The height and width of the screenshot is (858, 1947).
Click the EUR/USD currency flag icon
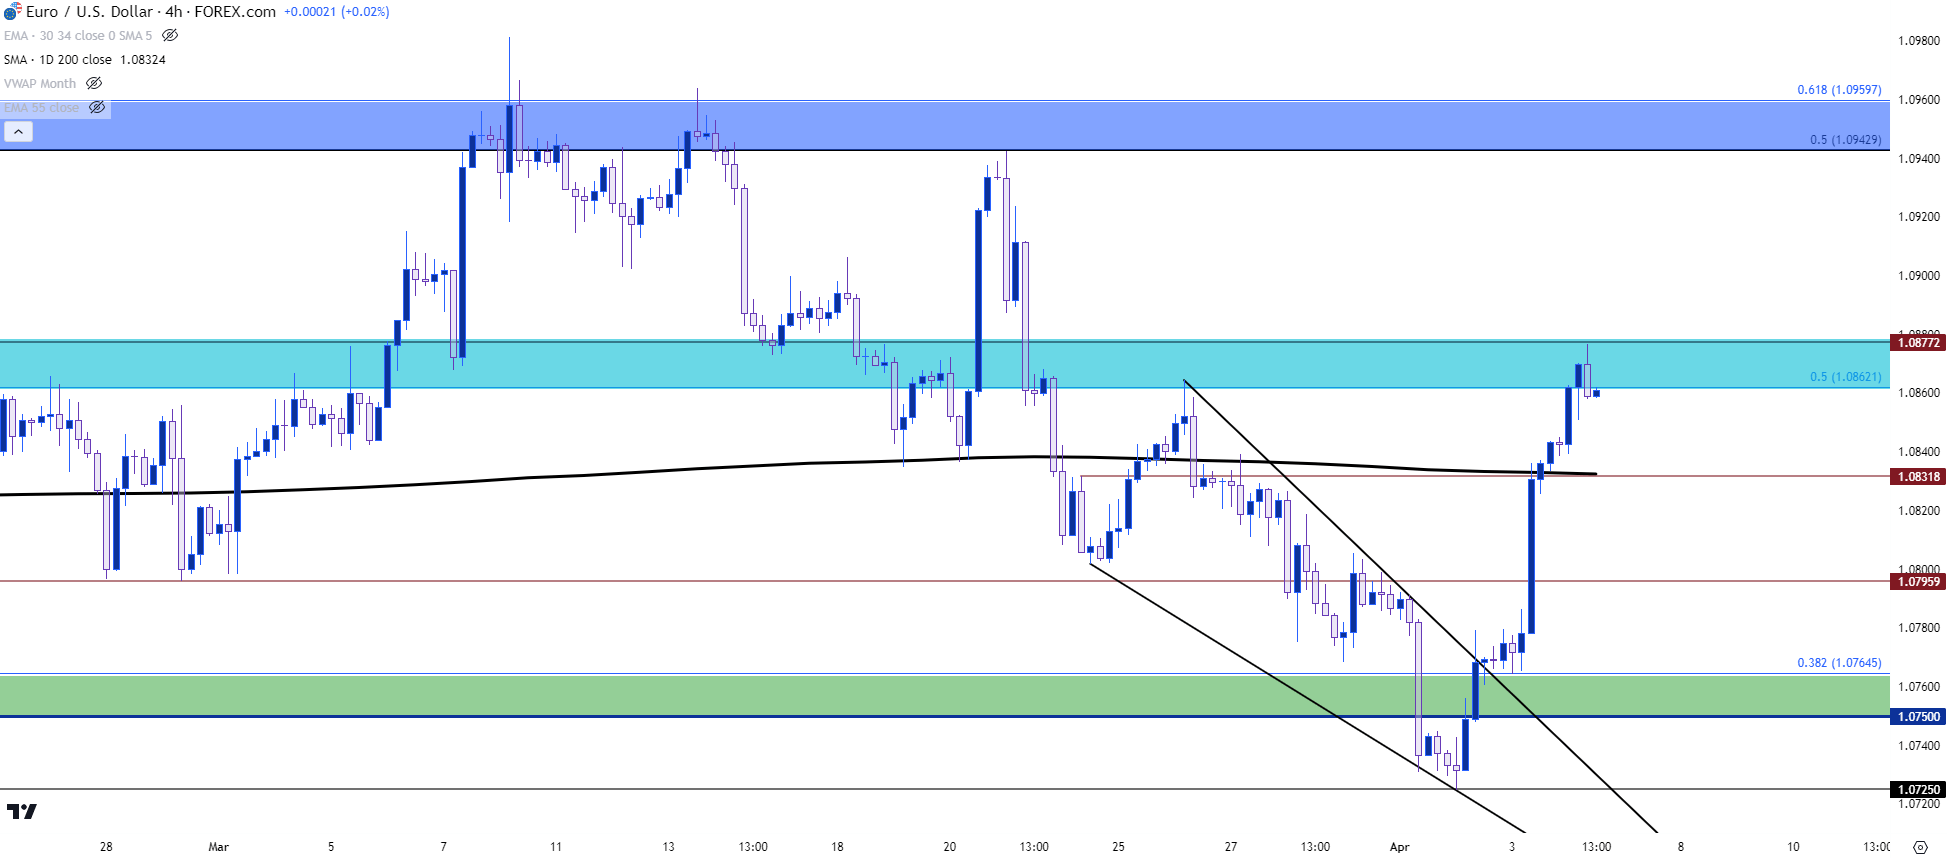(x=12, y=12)
